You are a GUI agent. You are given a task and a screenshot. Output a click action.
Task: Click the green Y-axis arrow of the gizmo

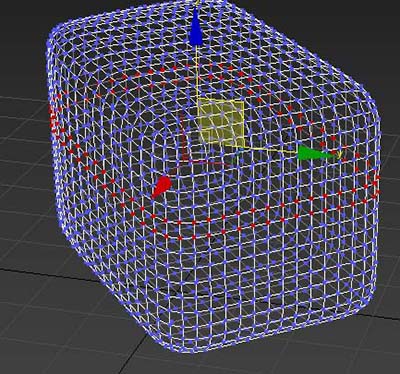coord(315,153)
